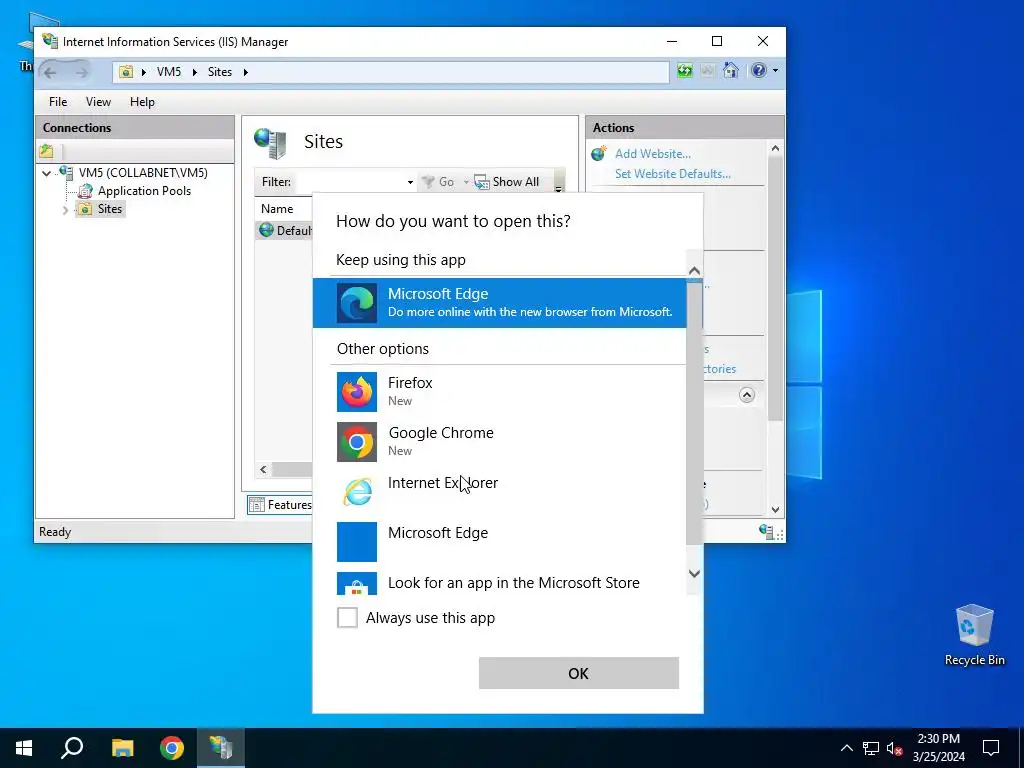Open the Windows Start menu

(24, 748)
